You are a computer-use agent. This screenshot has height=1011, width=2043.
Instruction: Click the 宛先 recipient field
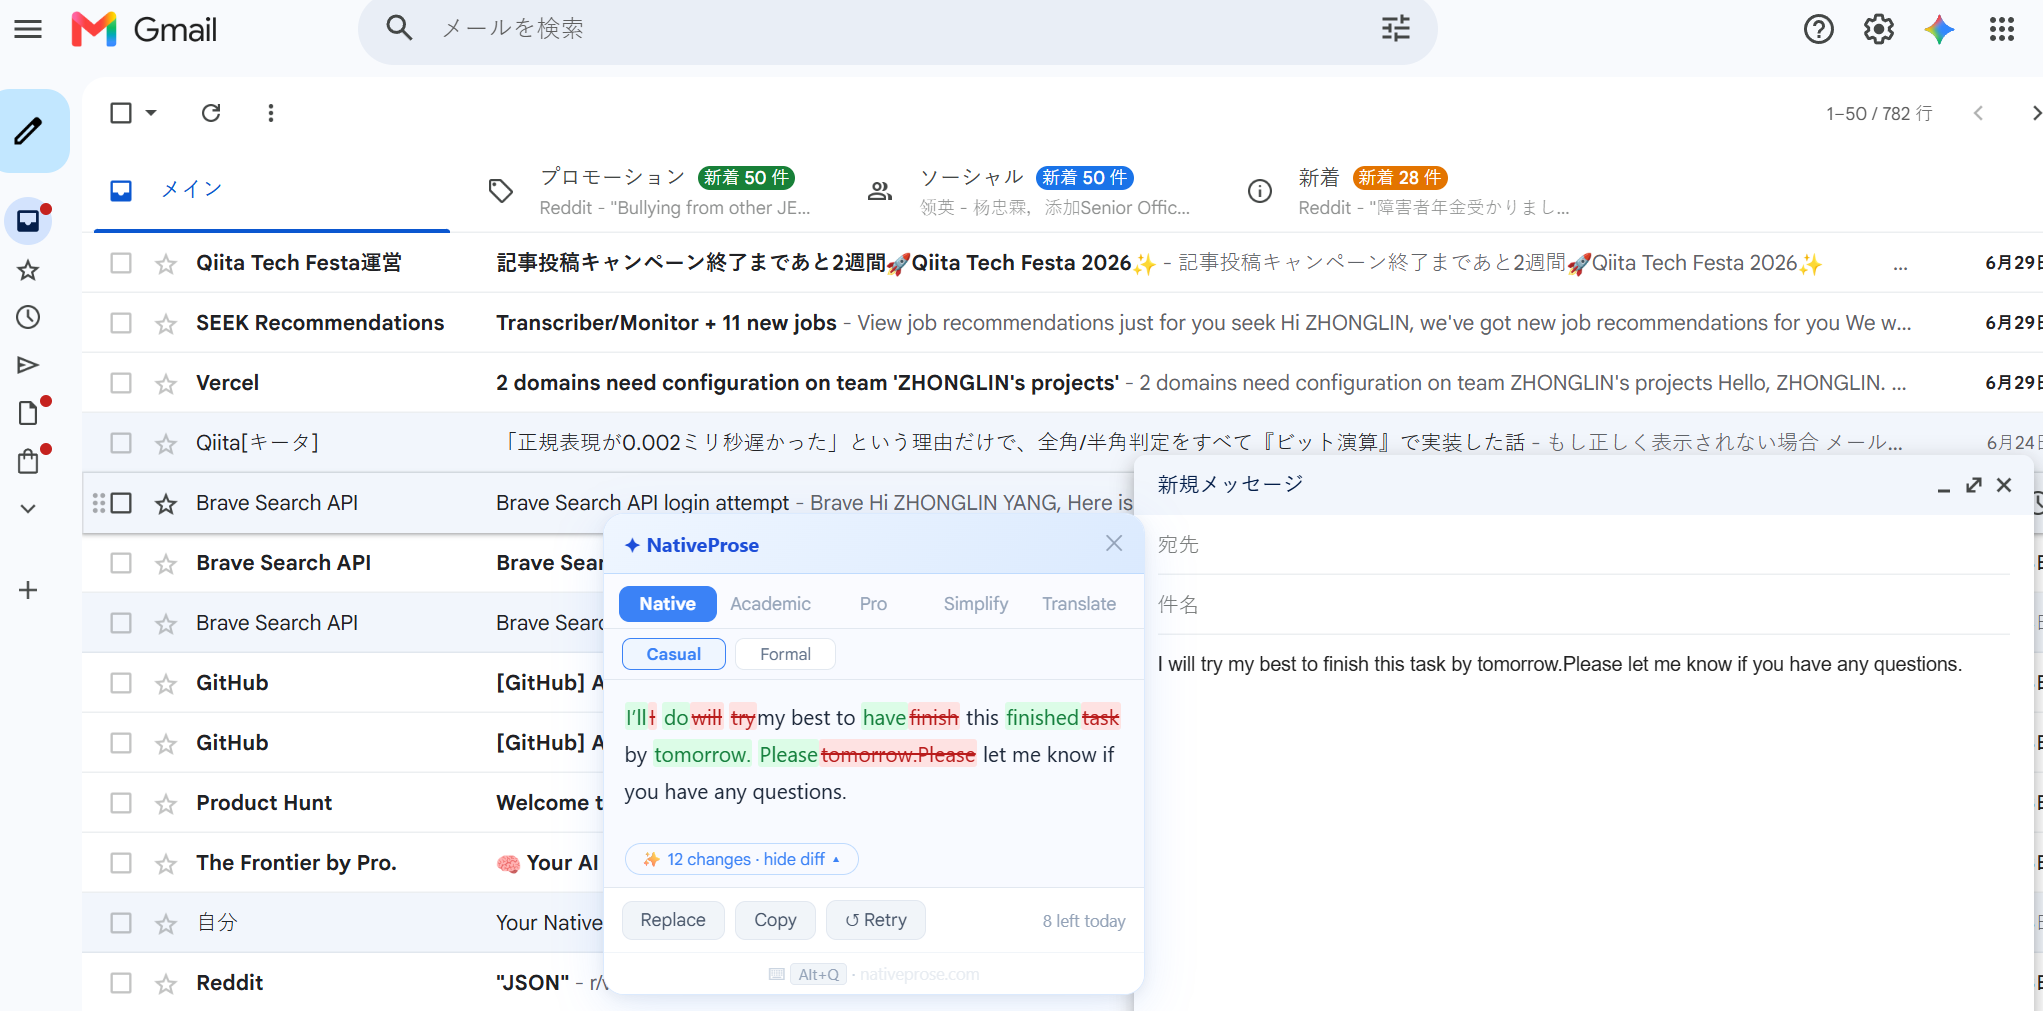point(1583,545)
